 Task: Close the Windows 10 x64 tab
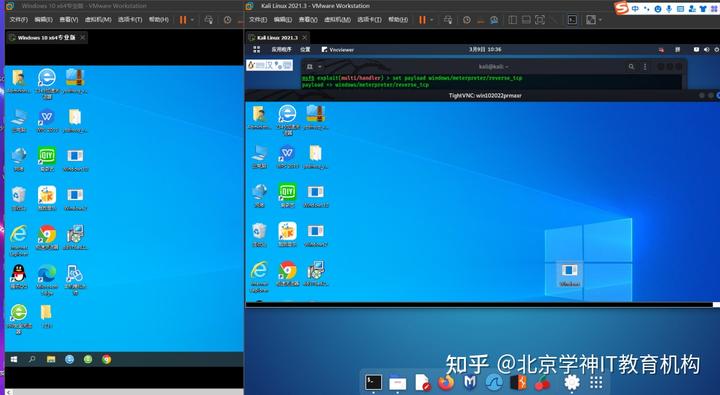[83, 38]
